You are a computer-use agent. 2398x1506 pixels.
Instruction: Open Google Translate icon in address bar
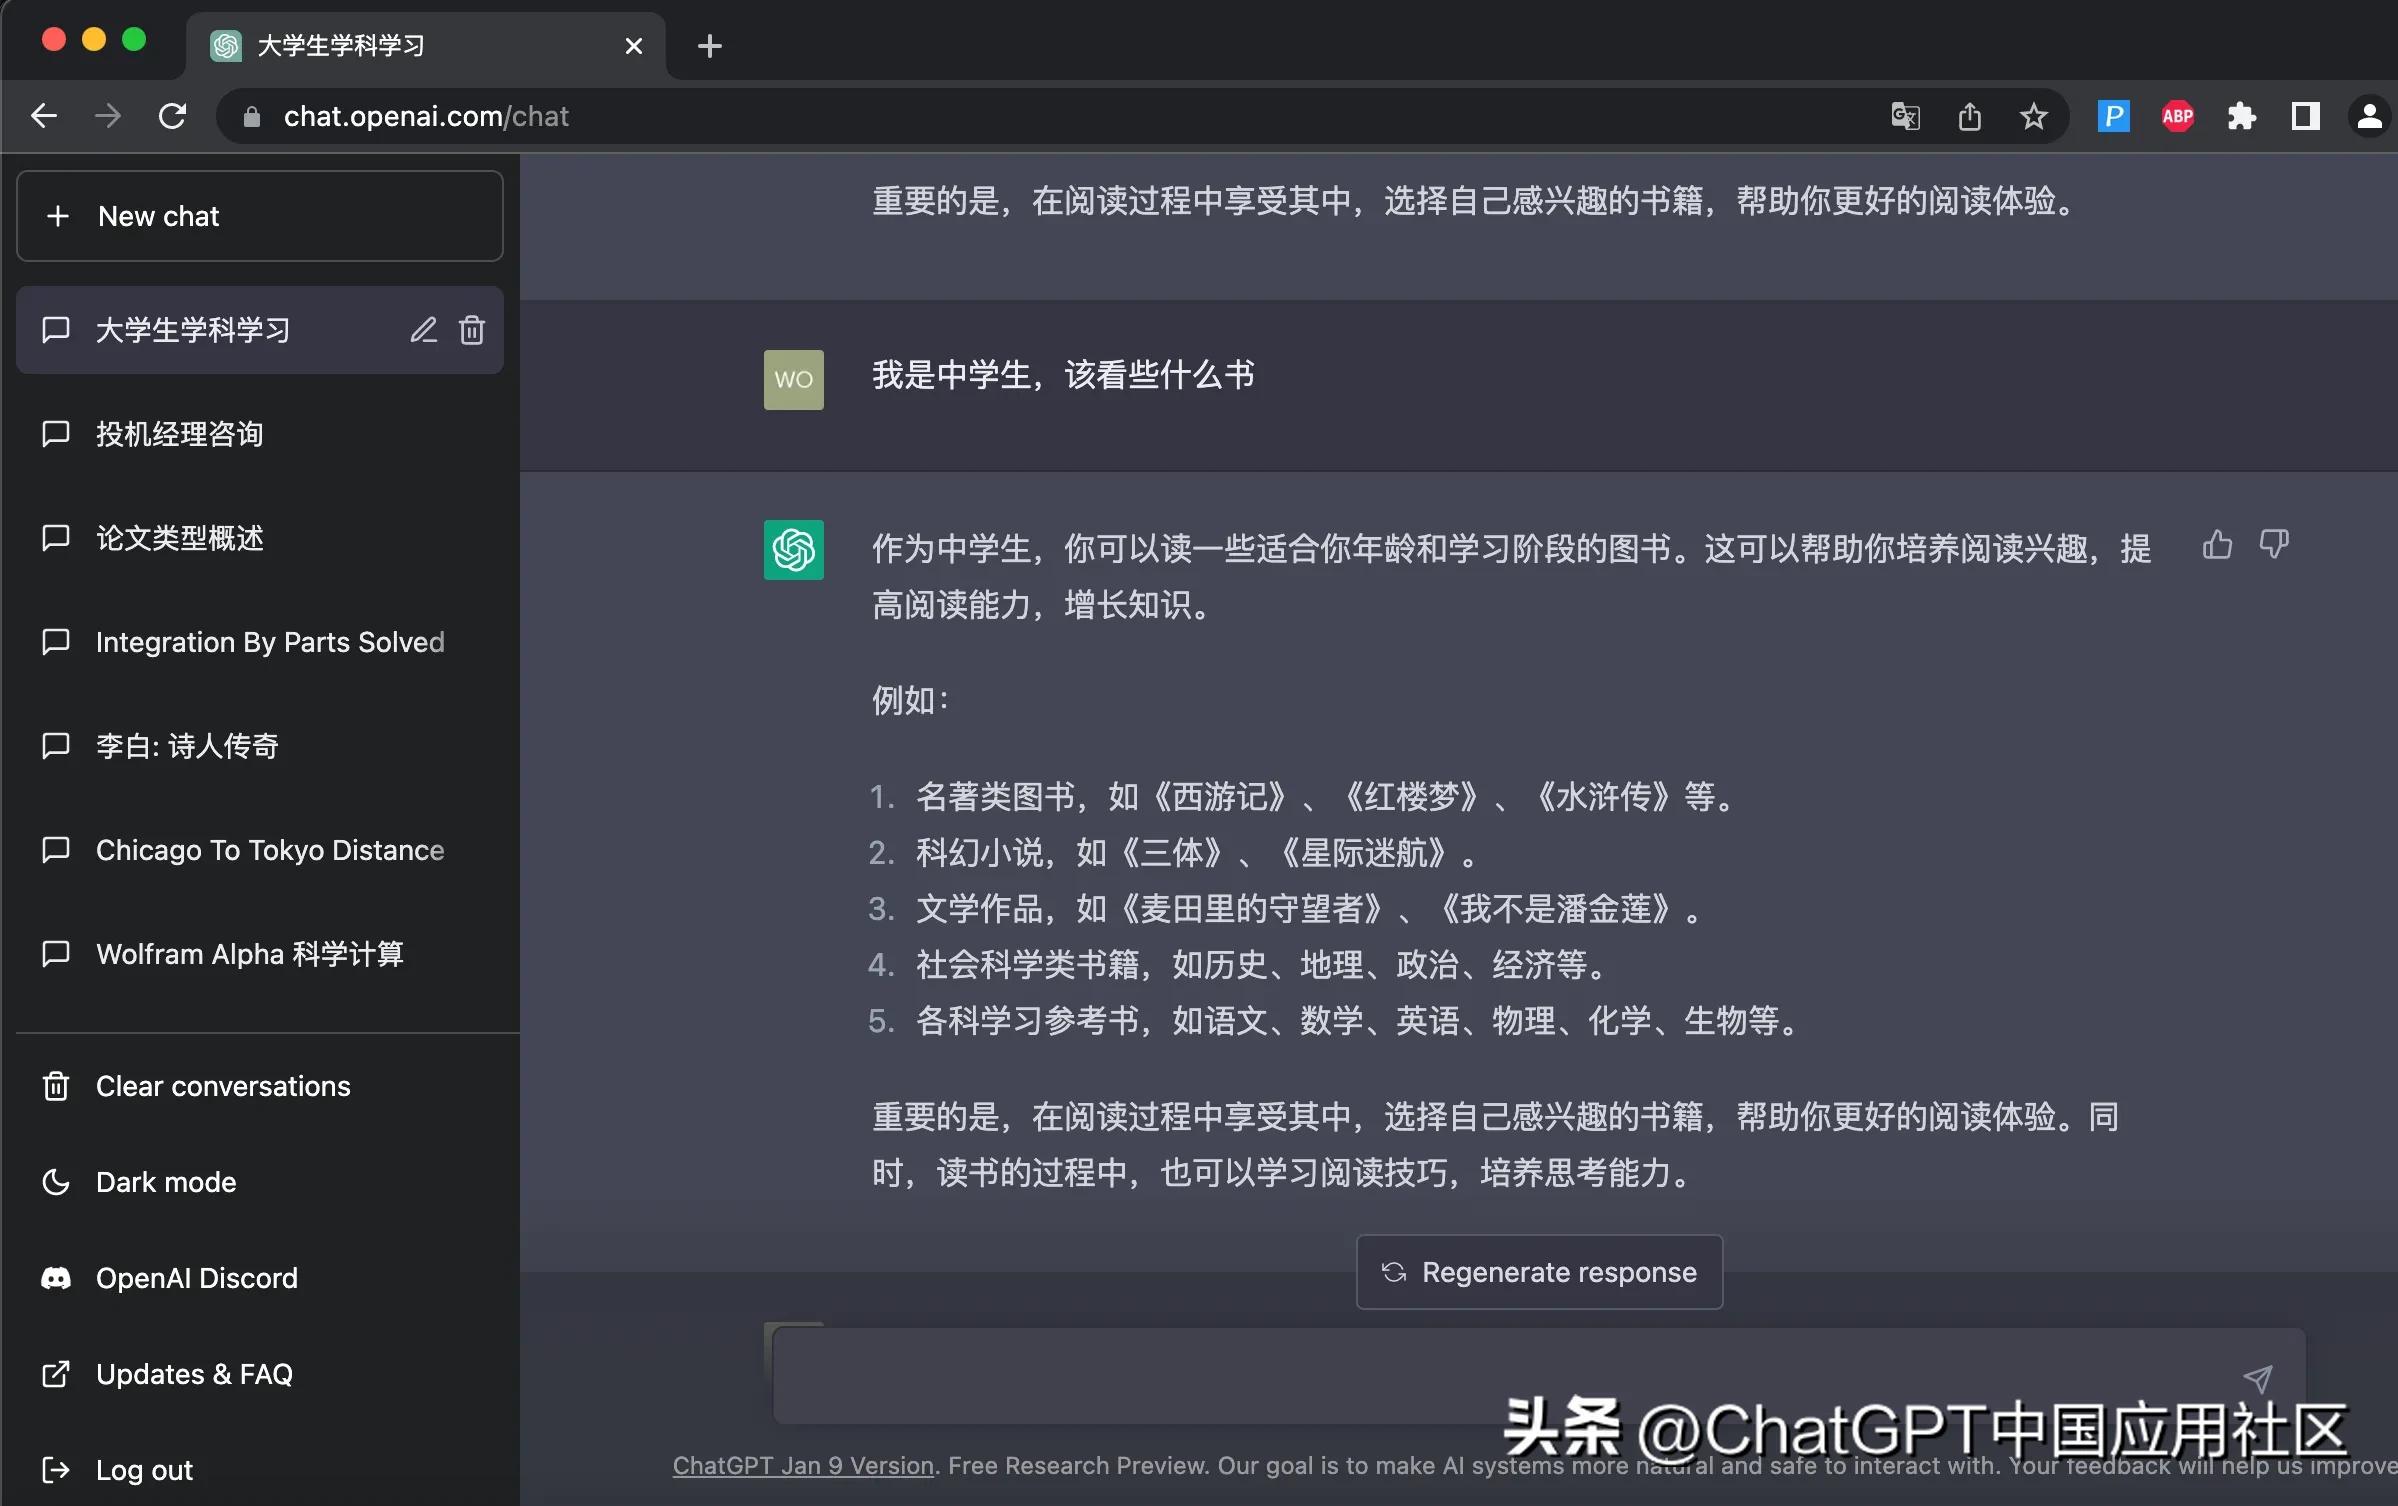(x=1903, y=115)
